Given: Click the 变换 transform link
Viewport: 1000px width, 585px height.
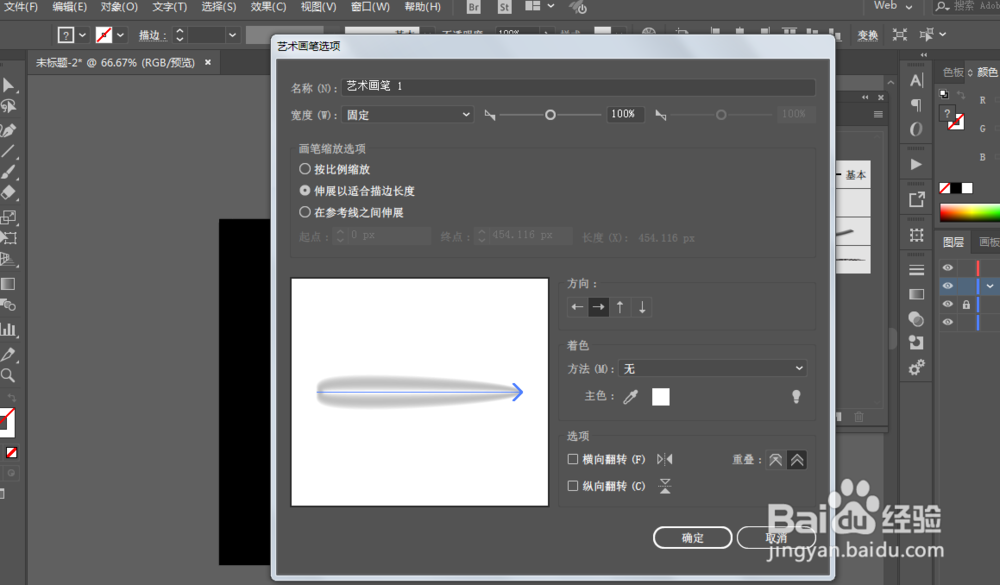Looking at the screenshot, I should pyautogui.click(x=867, y=35).
